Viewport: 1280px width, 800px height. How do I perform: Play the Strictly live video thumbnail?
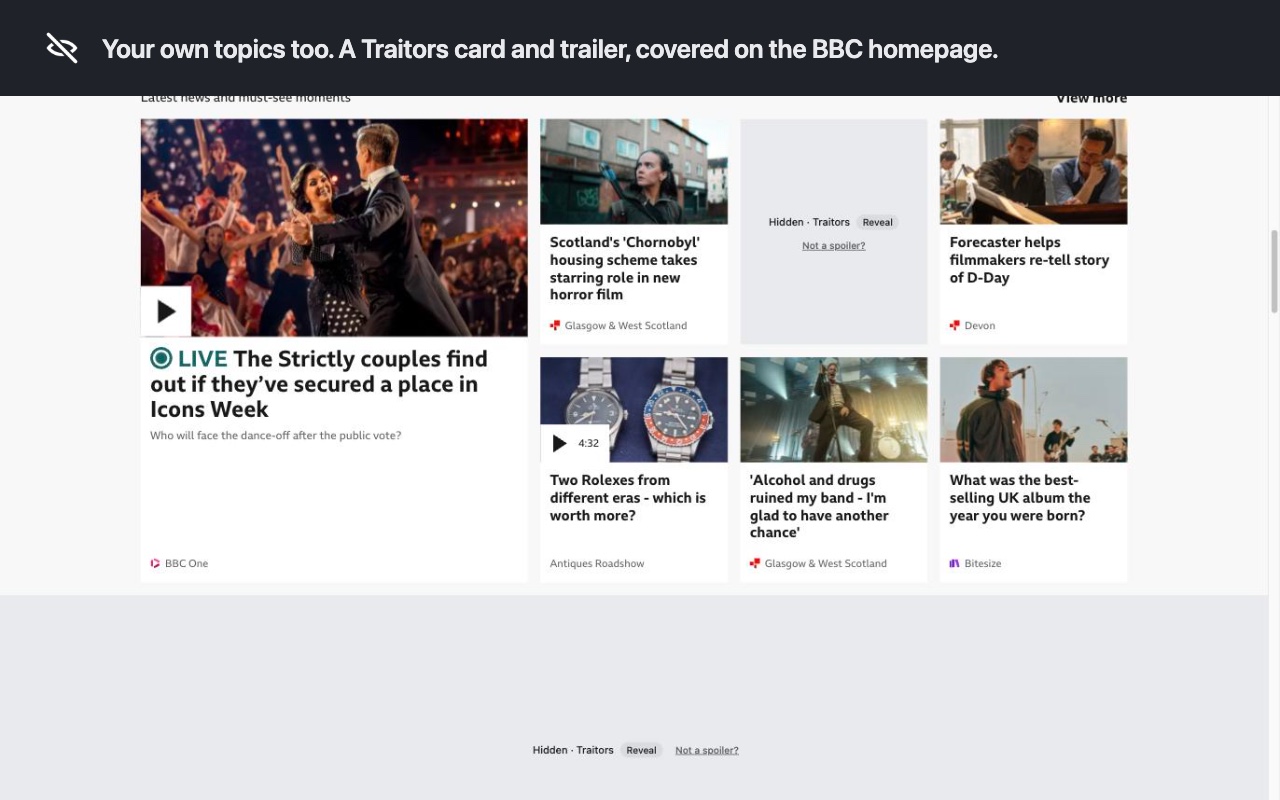[166, 311]
